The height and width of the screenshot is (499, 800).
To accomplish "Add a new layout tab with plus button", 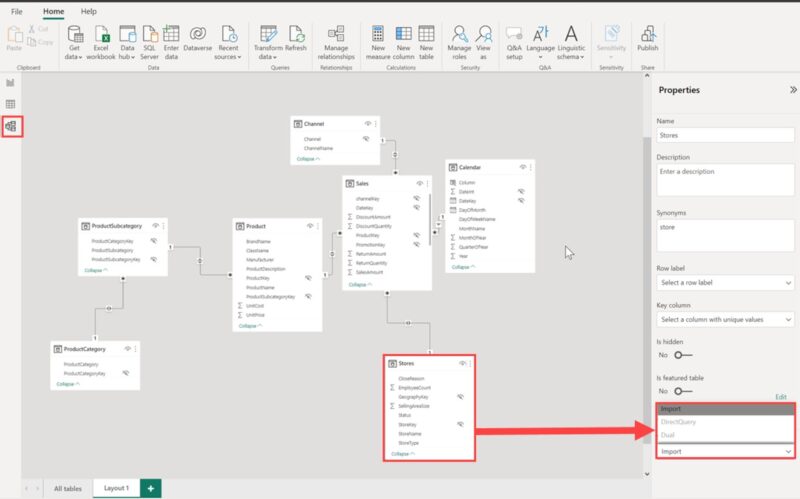I will pyautogui.click(x=151, y=487).
